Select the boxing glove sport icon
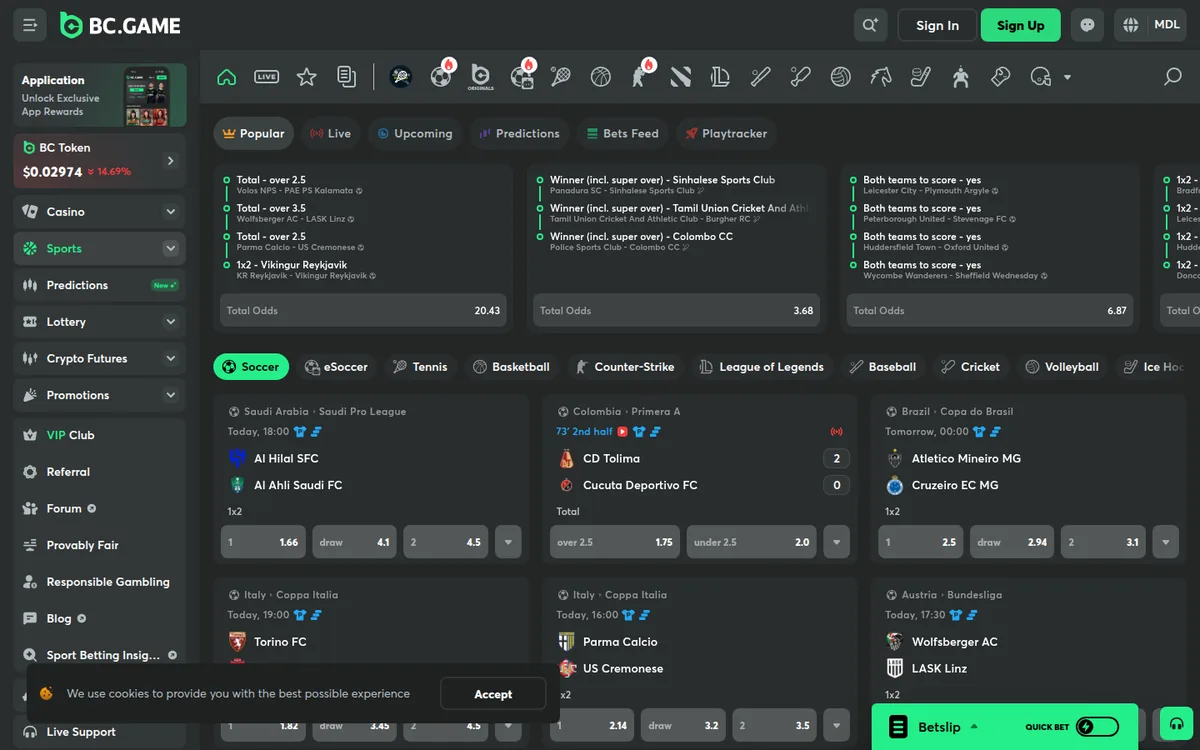 [1001, 77]
